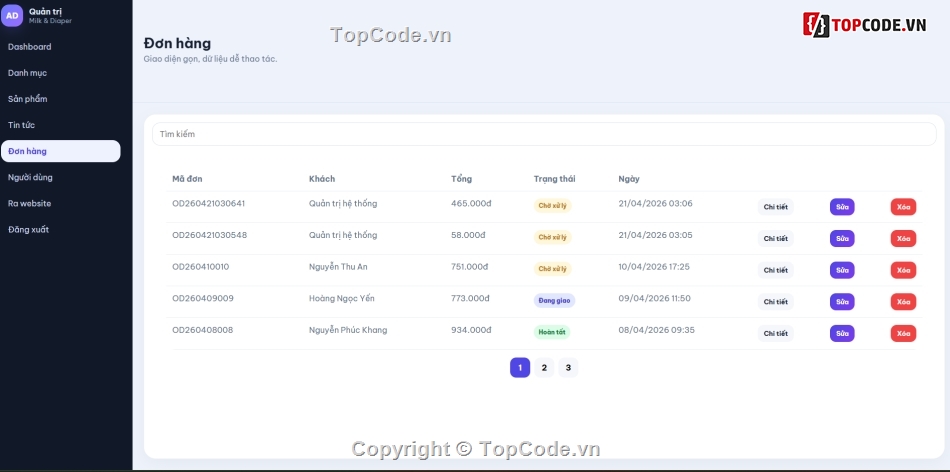Click customer name Hoàng Ngọc Yến

point(342,298)
